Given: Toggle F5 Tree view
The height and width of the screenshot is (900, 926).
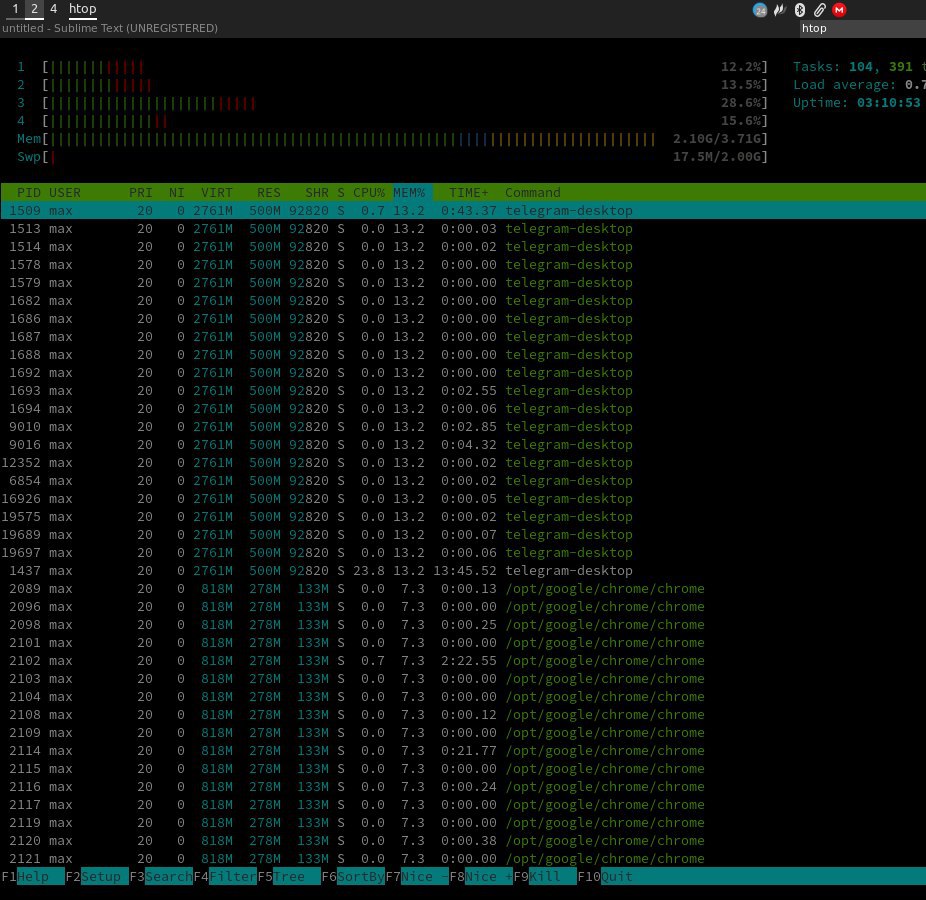Looking at the screenshot, I should click(289, 876).
